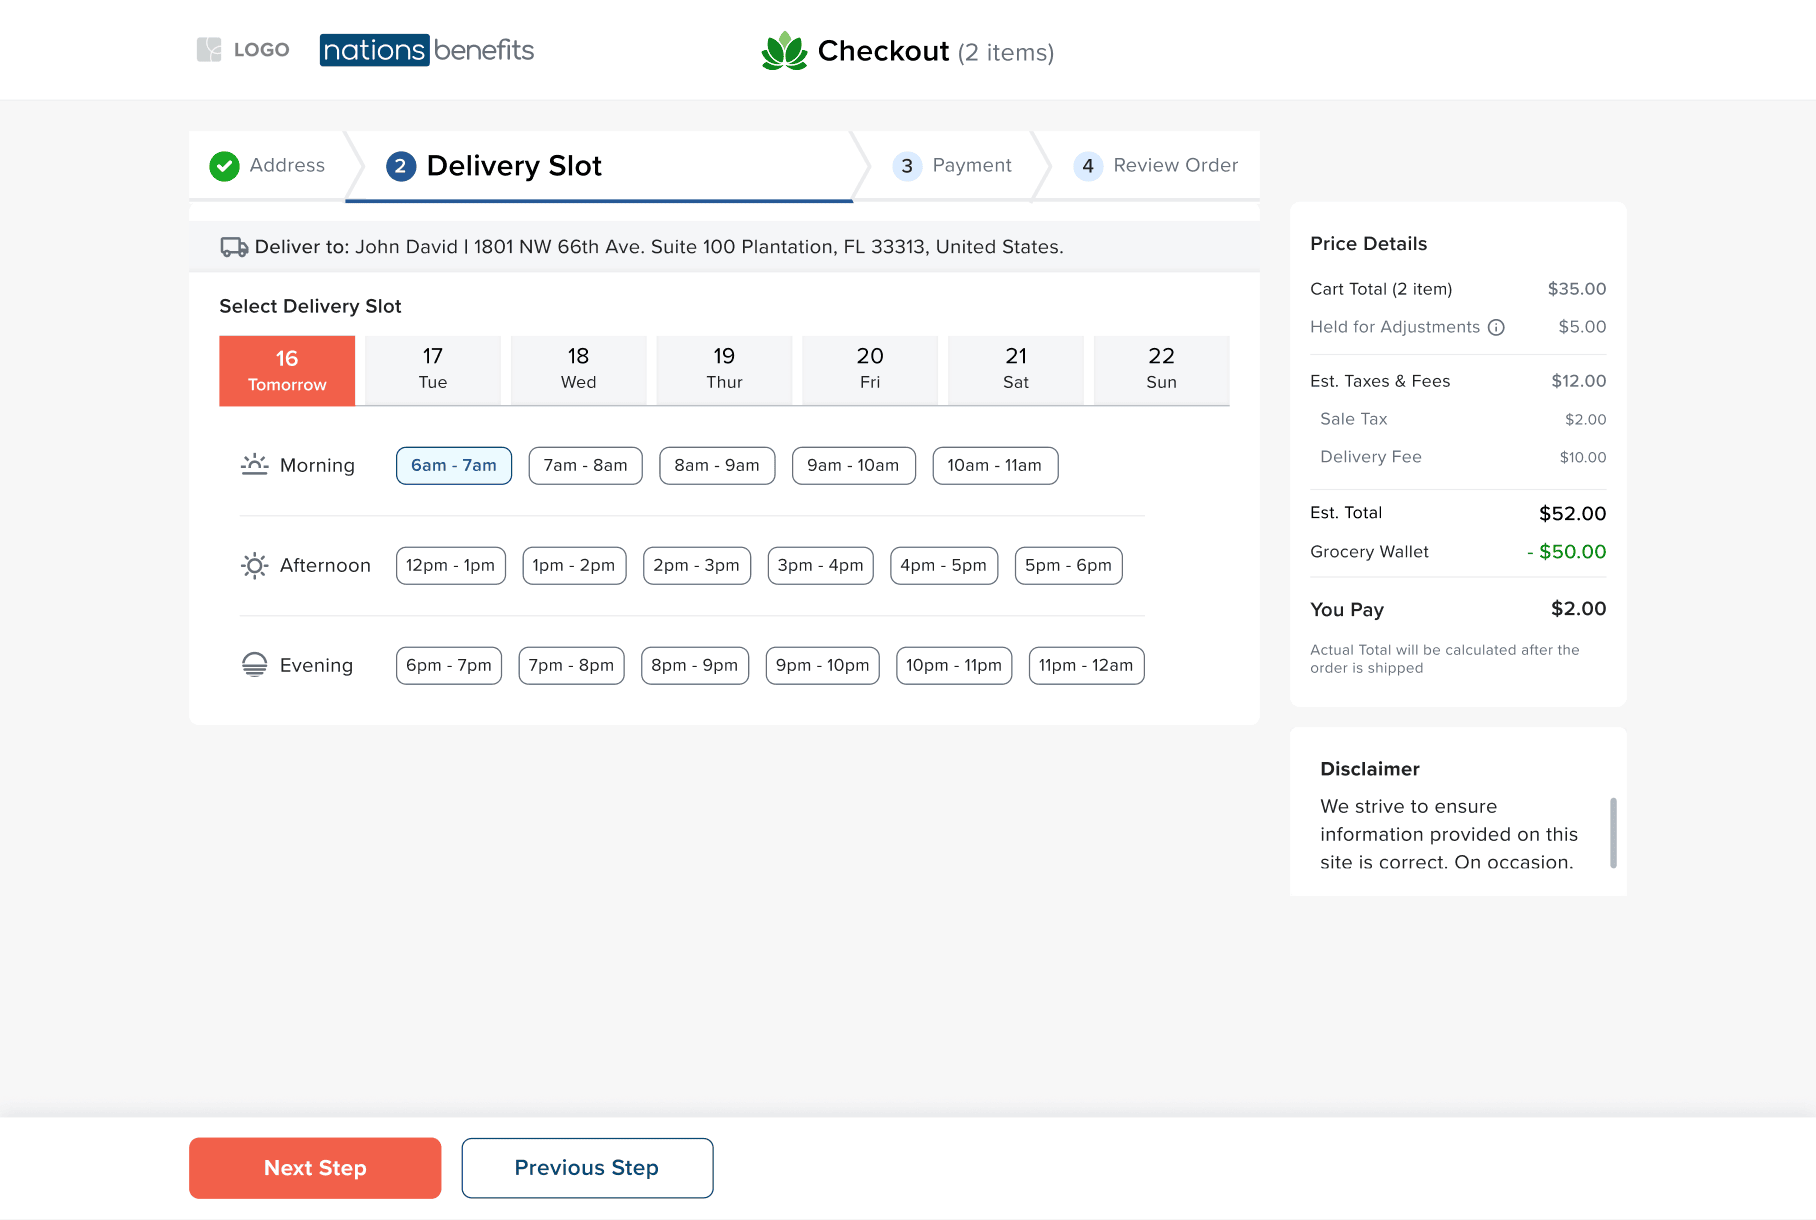Select Saturday the 21st delivery date

(x=1015, y=370)
